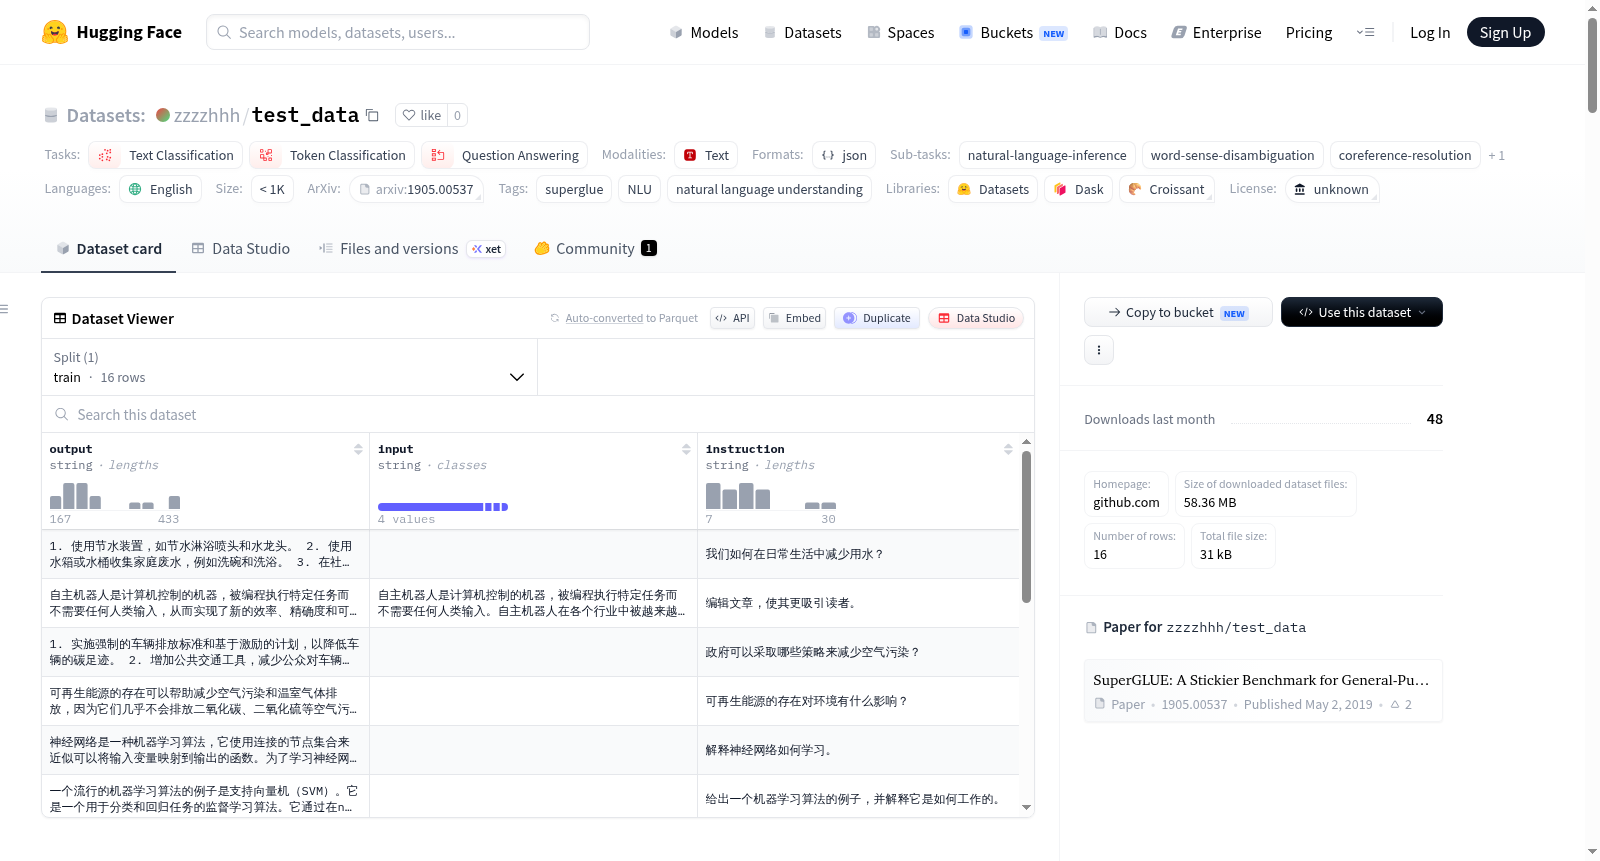Click the zzzzhhh owner link
The width and height of the screenshot is (1600, 861).
click(207, 115)
